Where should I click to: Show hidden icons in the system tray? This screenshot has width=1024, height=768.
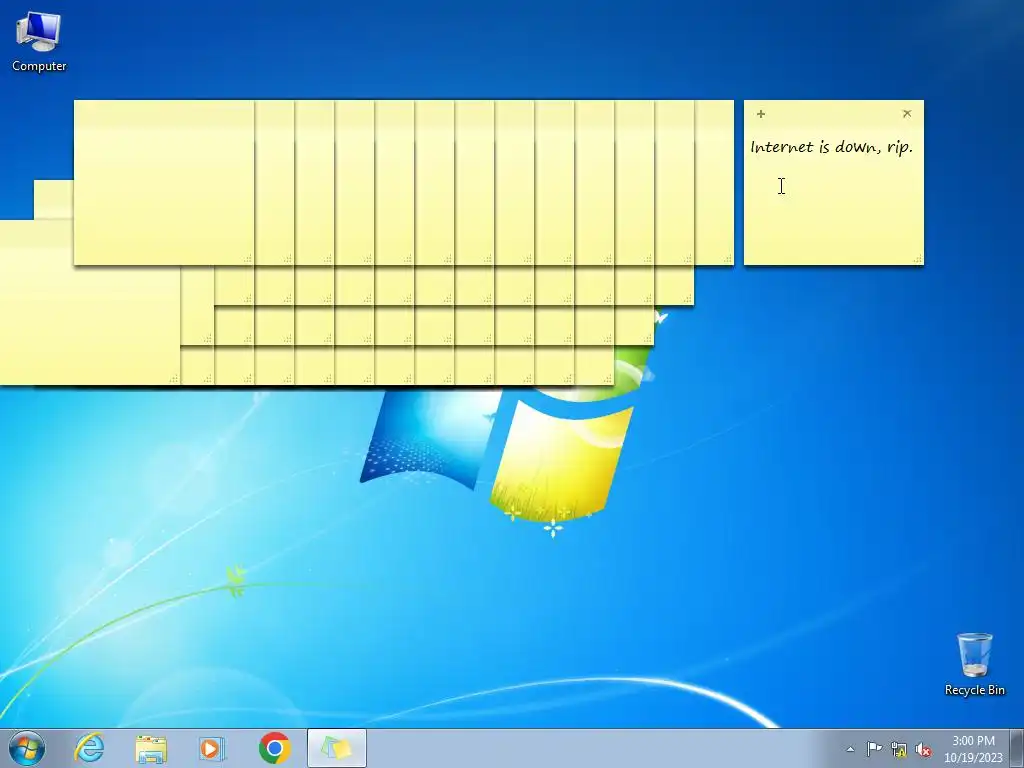[850, 749]
